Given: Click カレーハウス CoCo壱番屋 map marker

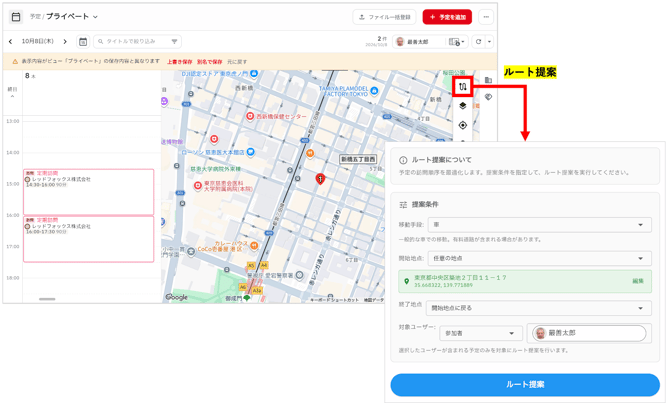Looking at the screenshot, I should (254, 245).
